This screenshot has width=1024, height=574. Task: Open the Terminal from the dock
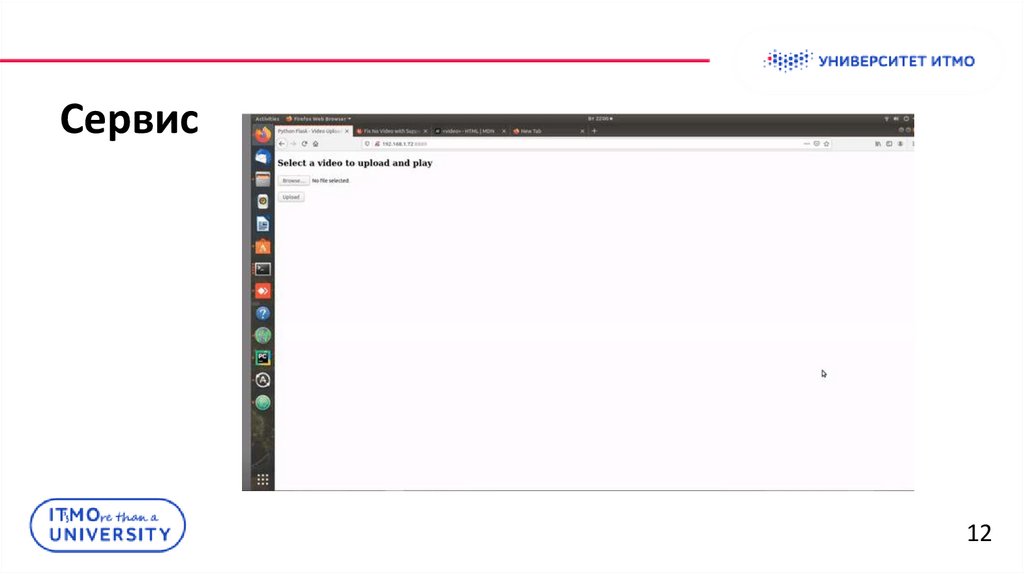(x=263, y=269)
